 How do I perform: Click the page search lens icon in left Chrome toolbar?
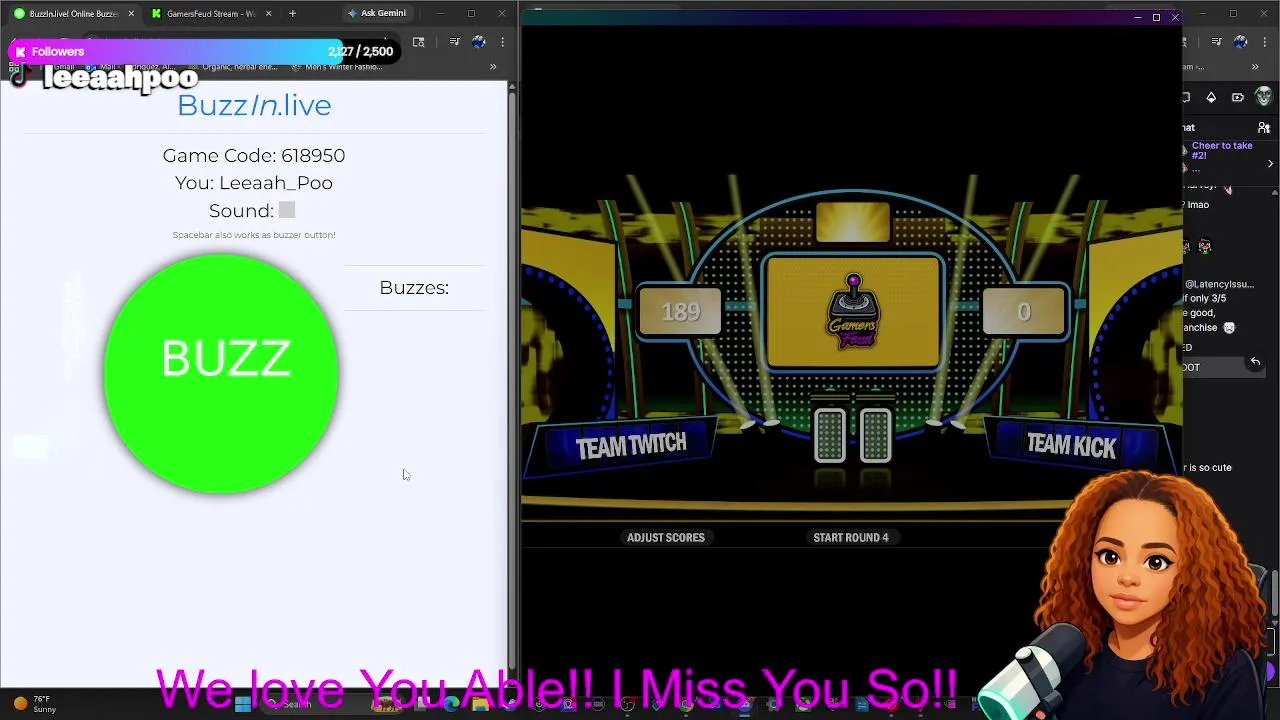(419, 42)
